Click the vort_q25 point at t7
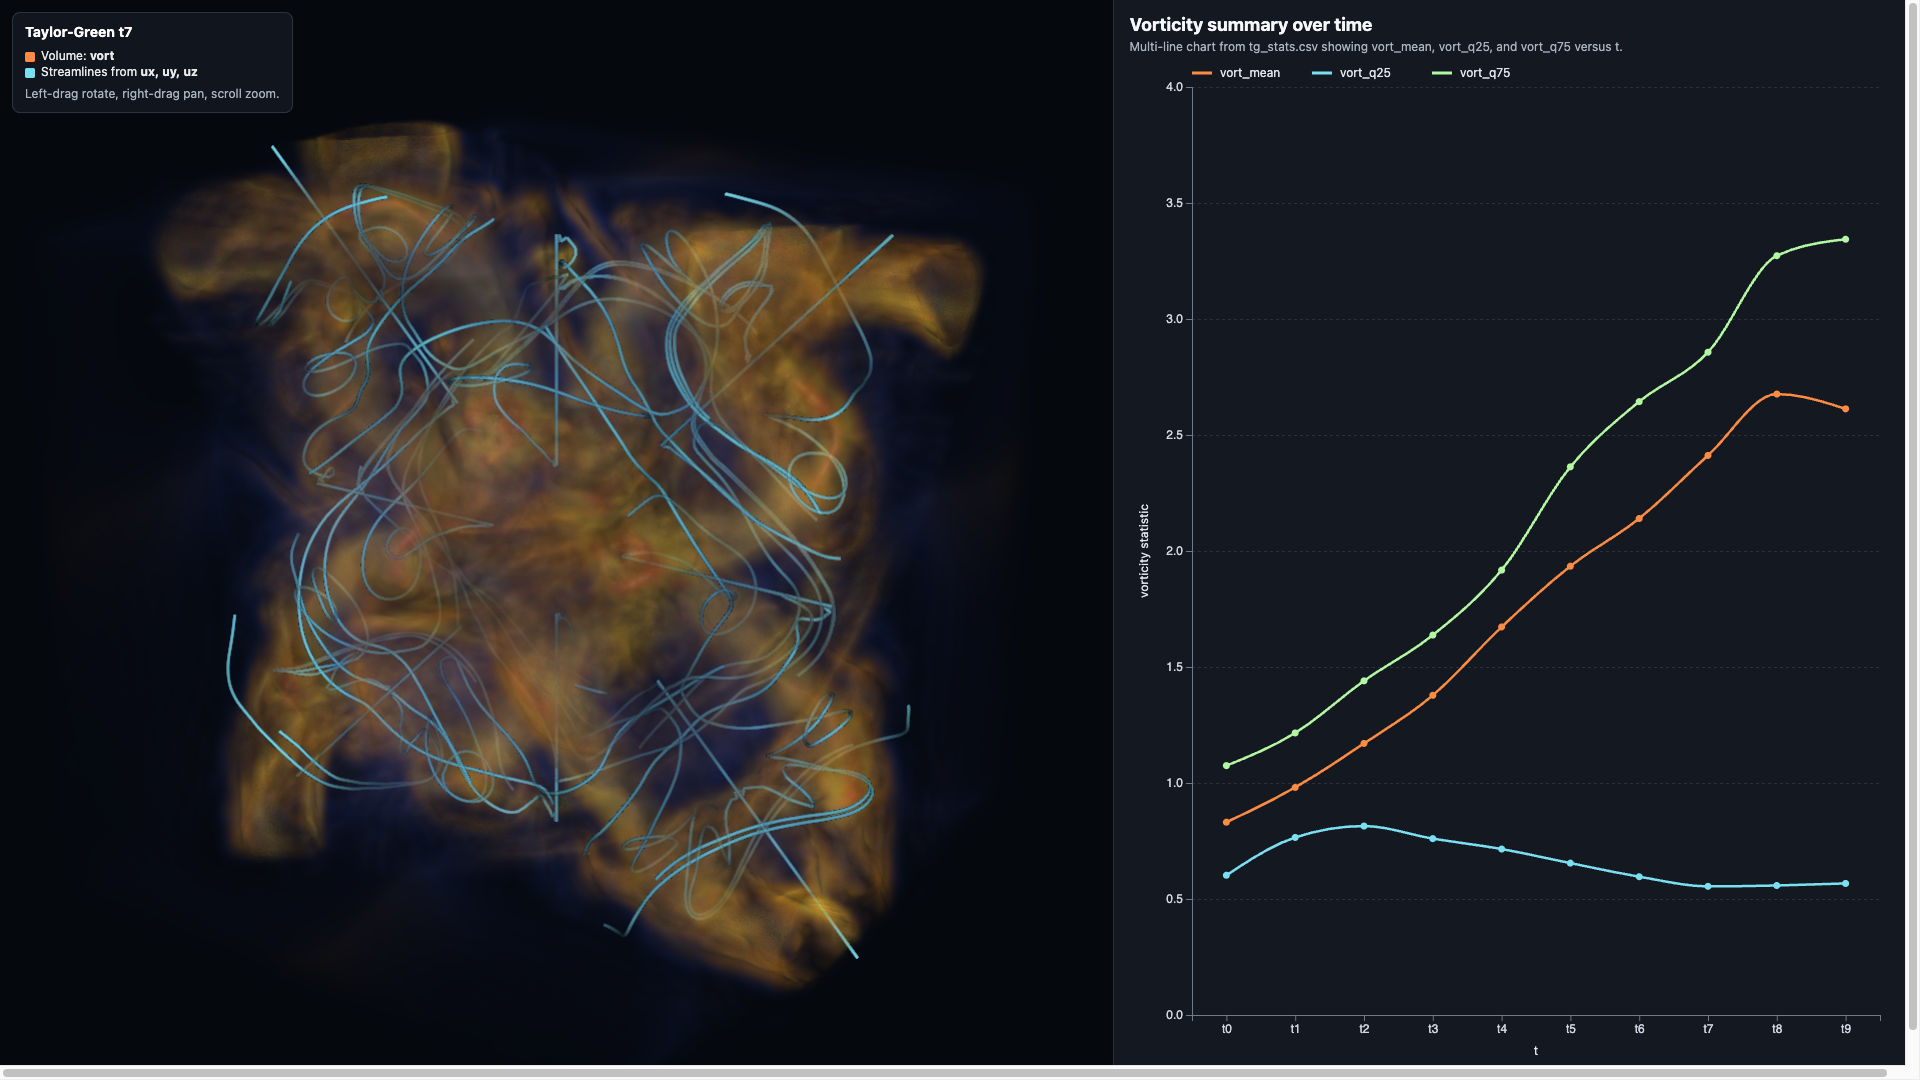The width and height of the screenshot is (1920, 1080). tap(1708, 887)
